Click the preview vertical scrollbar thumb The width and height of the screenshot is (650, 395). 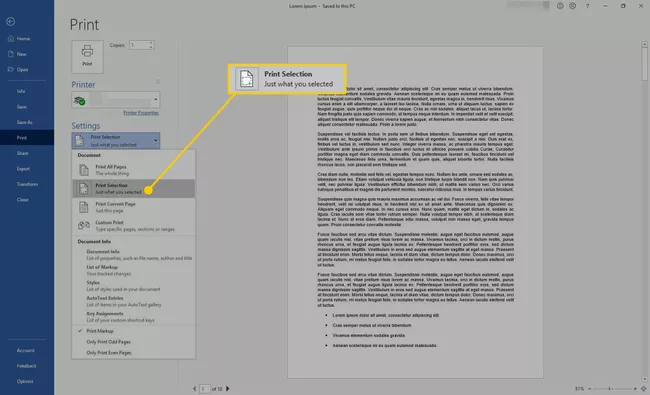click(644, 64)
